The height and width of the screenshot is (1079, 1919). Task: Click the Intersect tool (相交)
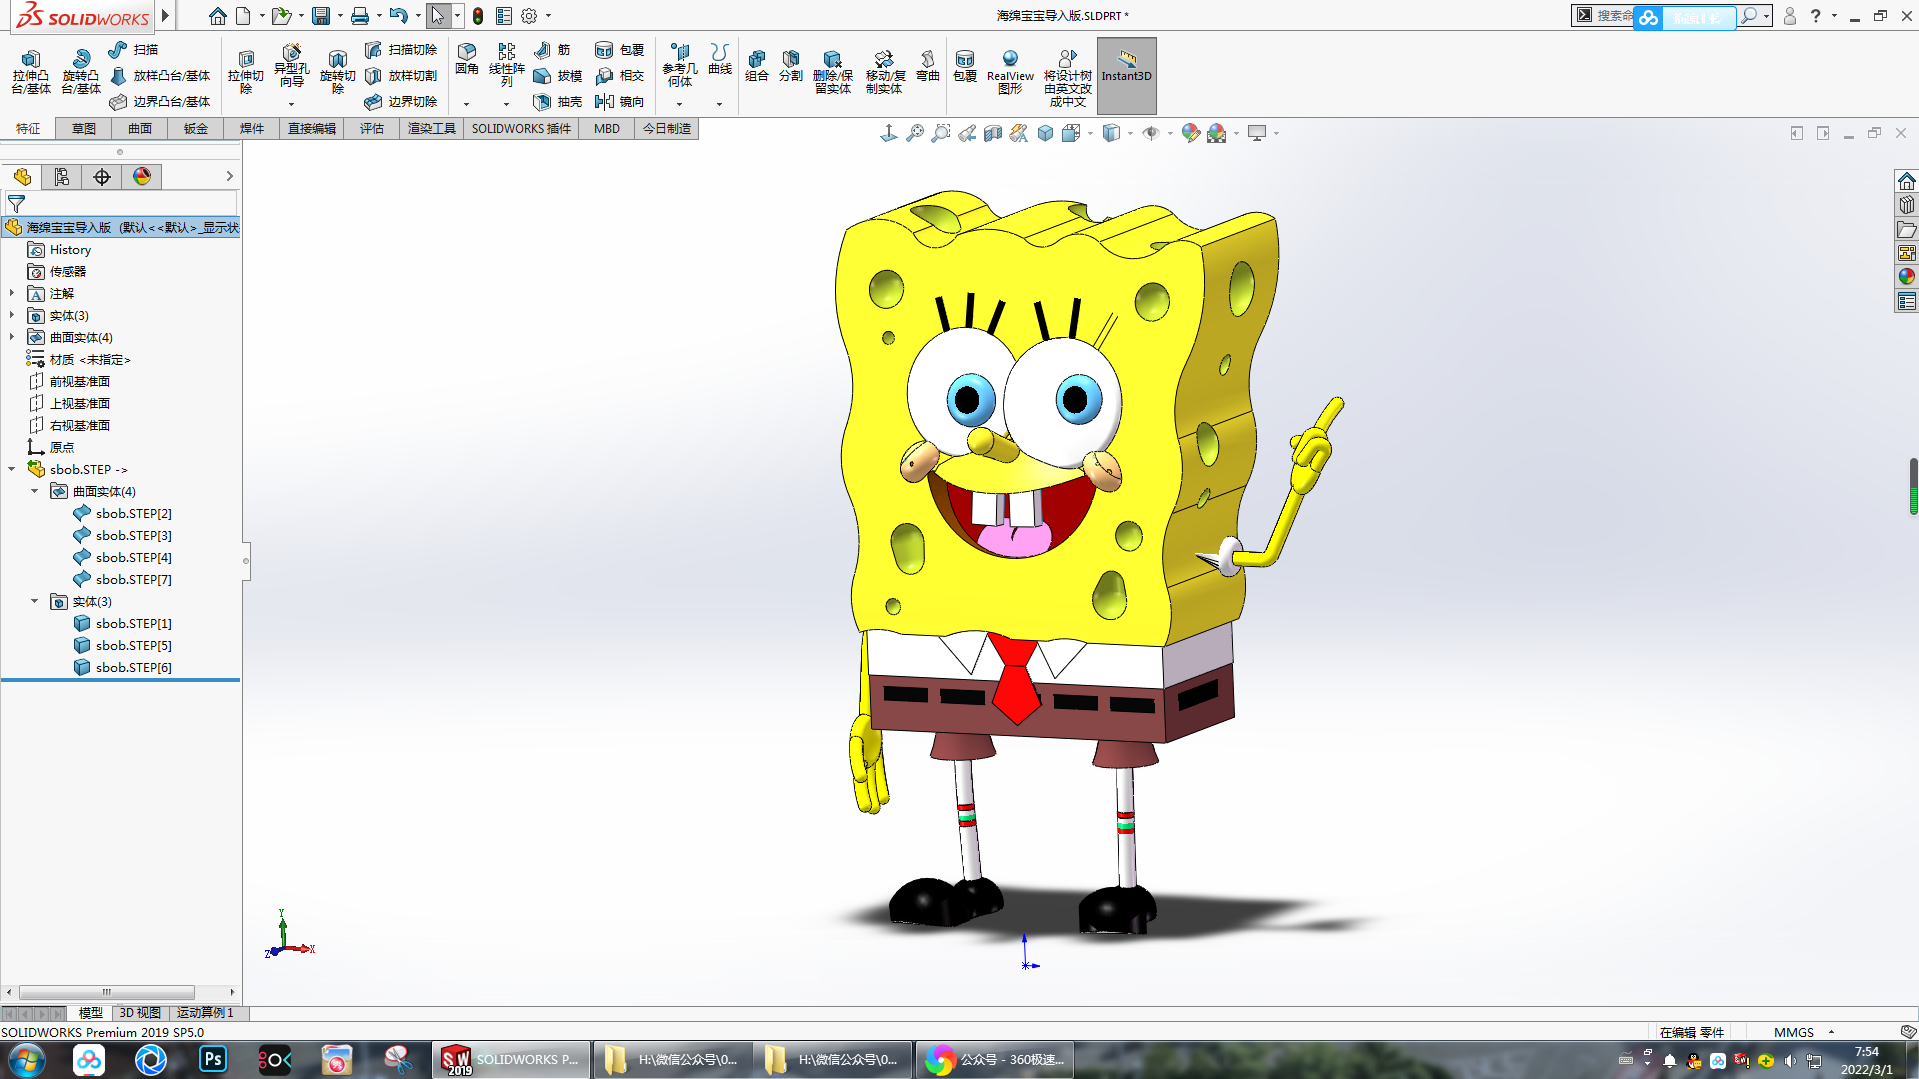619,75
